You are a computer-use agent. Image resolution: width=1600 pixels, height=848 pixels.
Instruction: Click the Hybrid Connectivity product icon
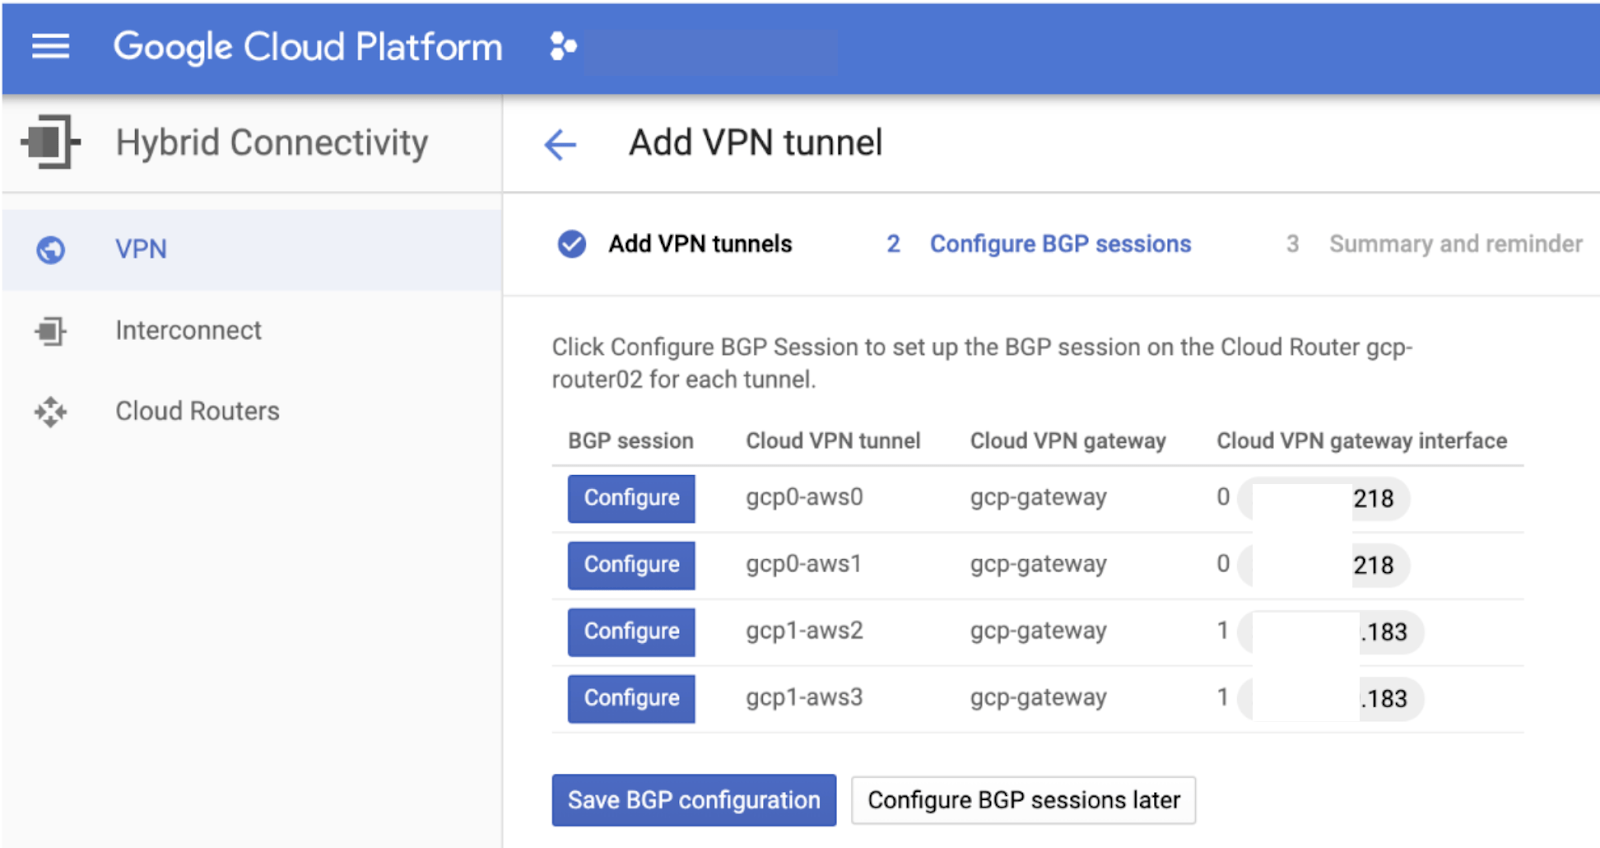click(50, 142)
